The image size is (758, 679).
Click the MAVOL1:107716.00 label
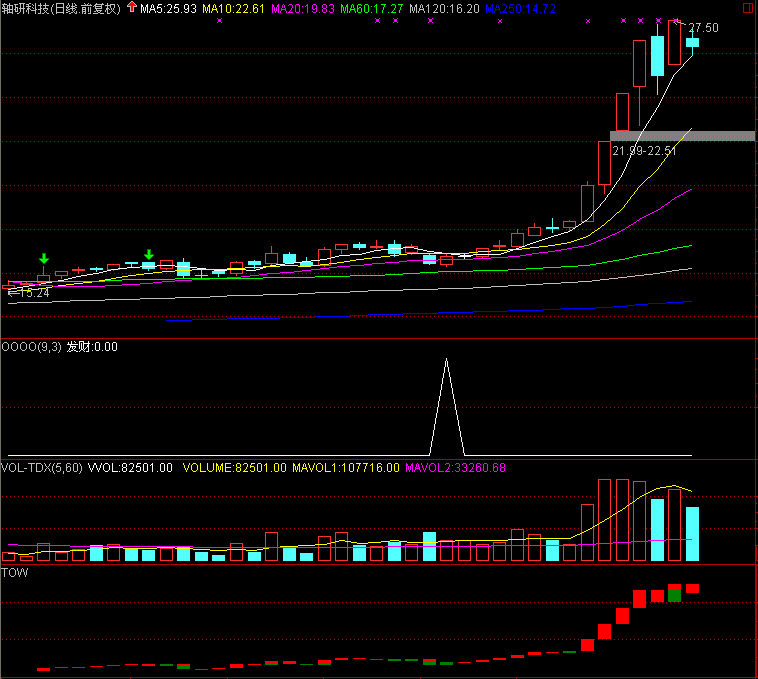click(346, 467)
